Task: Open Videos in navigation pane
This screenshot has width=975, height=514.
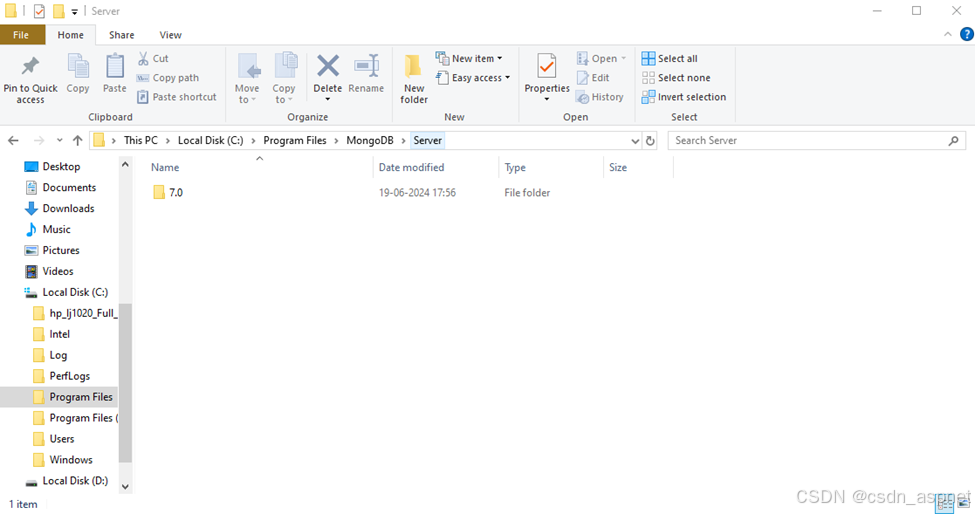Action: 58,271
